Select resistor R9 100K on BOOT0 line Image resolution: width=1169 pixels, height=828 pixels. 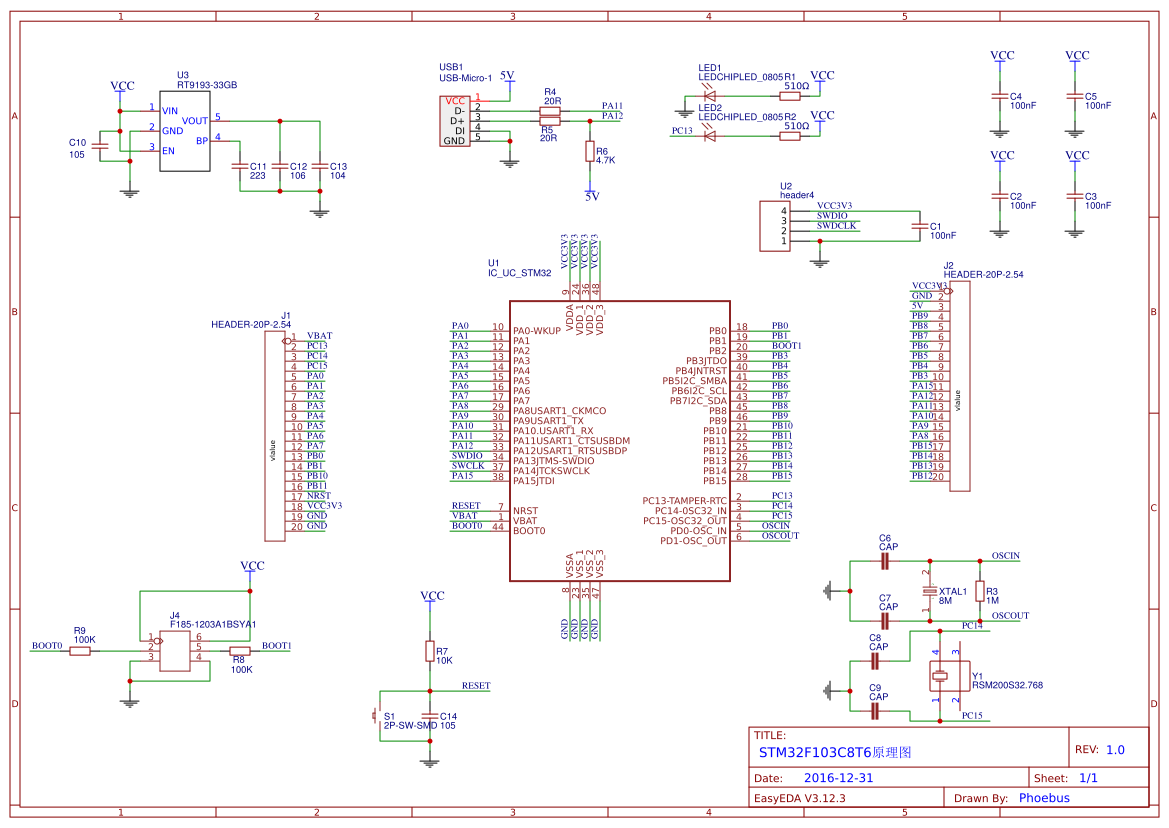click(x=80, y=651)
